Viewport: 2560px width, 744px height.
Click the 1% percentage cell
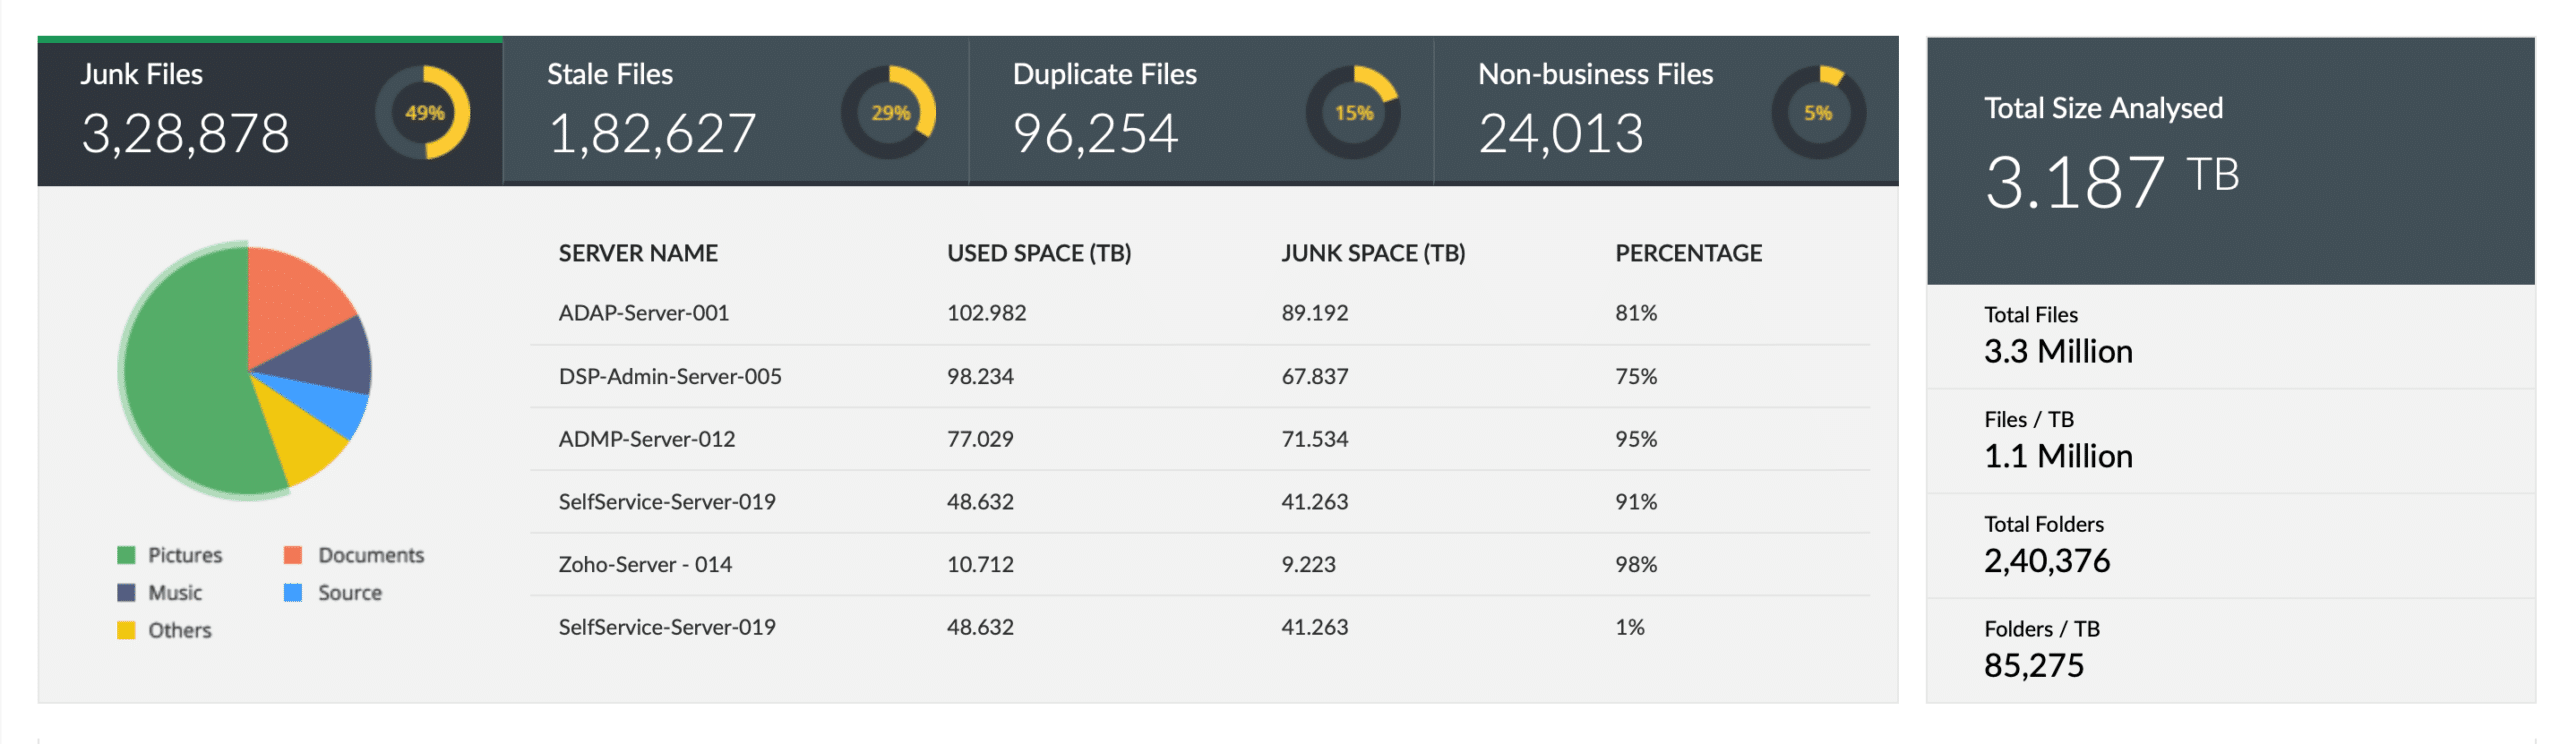click(x=1630, y=627)
